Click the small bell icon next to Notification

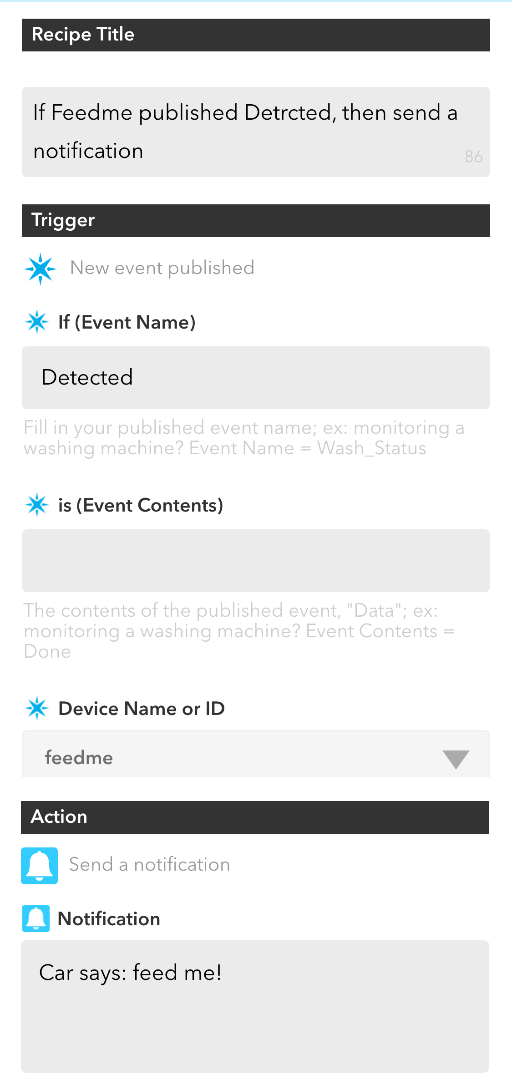[36, 918]
